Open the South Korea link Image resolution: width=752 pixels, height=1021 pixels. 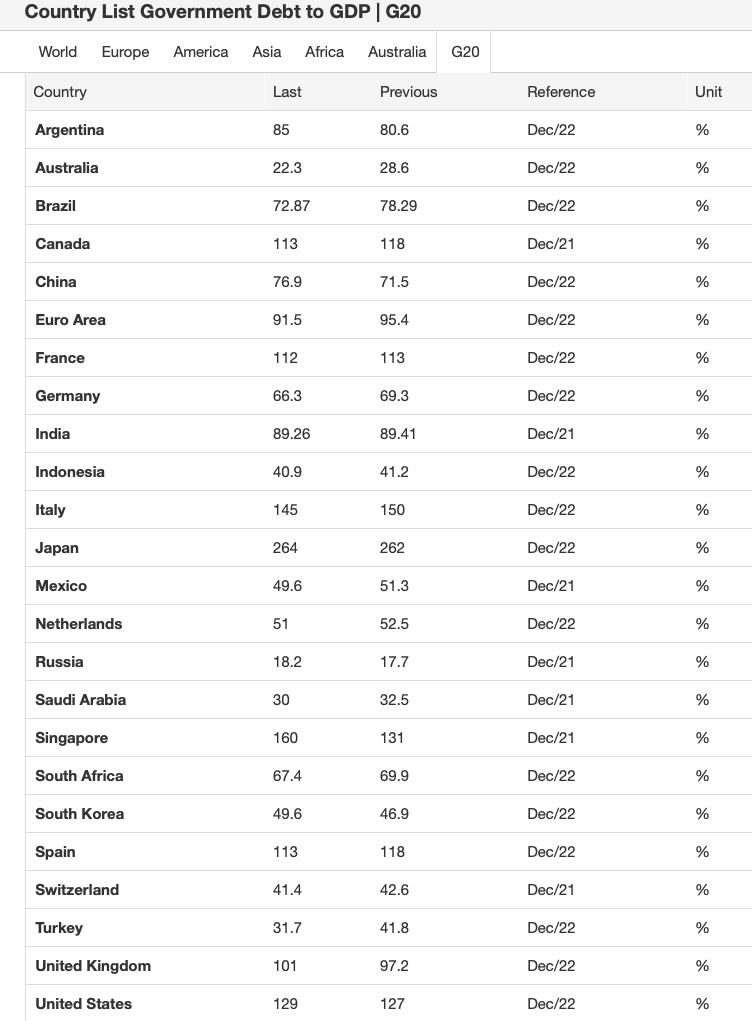79,814
